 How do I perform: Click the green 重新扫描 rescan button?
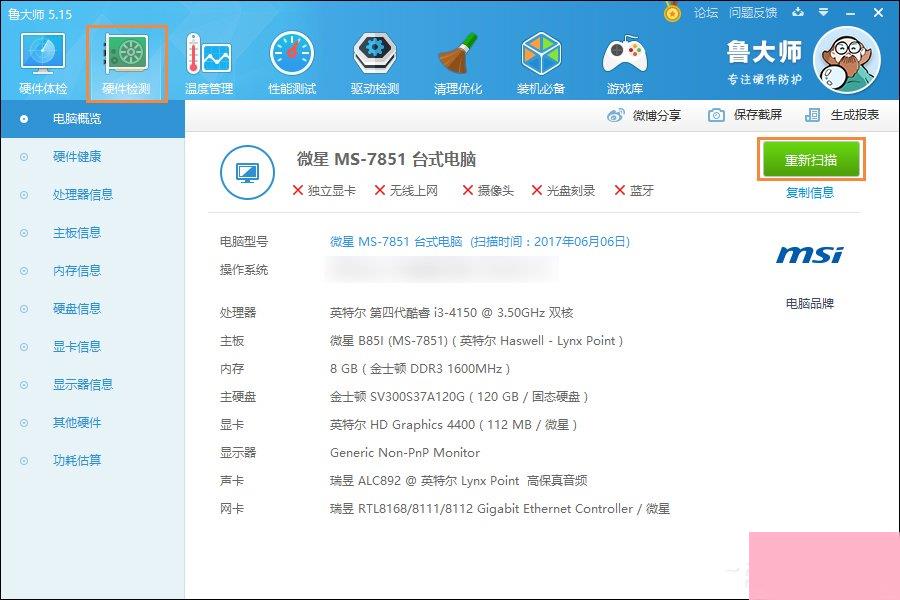coord(811,160)
